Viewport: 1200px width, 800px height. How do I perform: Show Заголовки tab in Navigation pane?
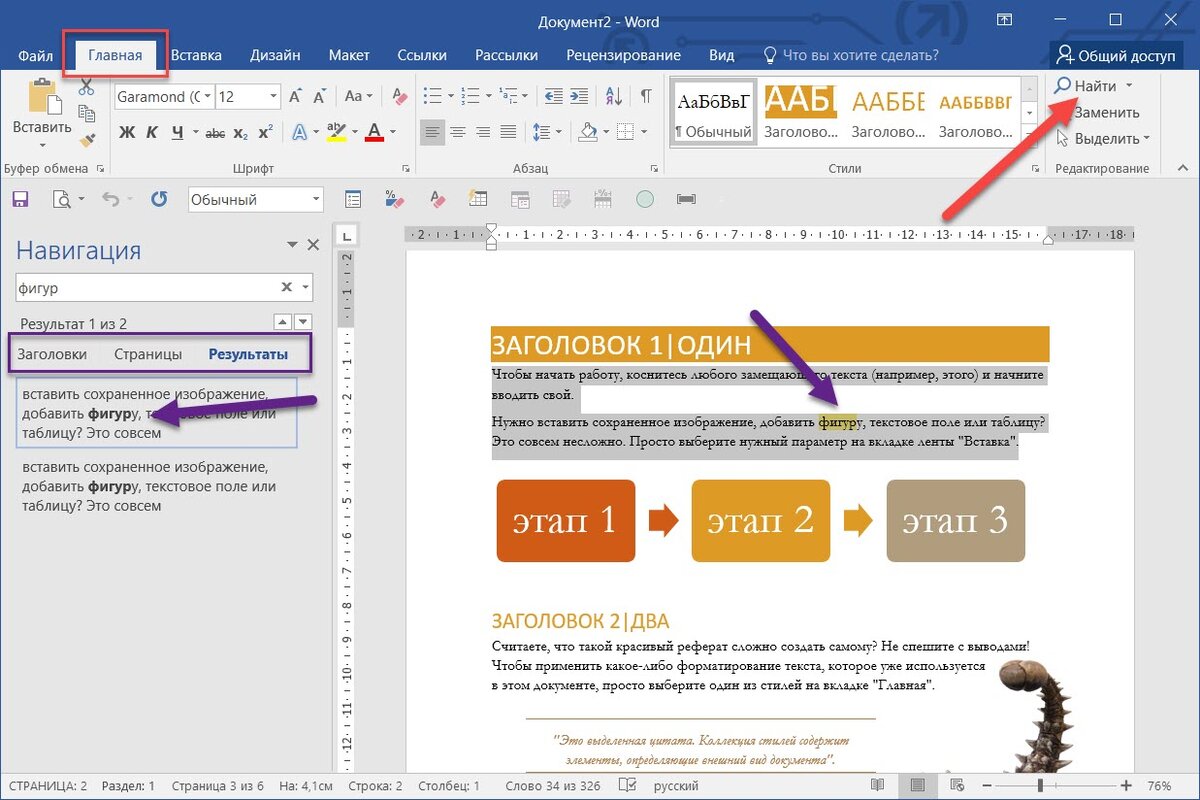[x=52, y=354]
